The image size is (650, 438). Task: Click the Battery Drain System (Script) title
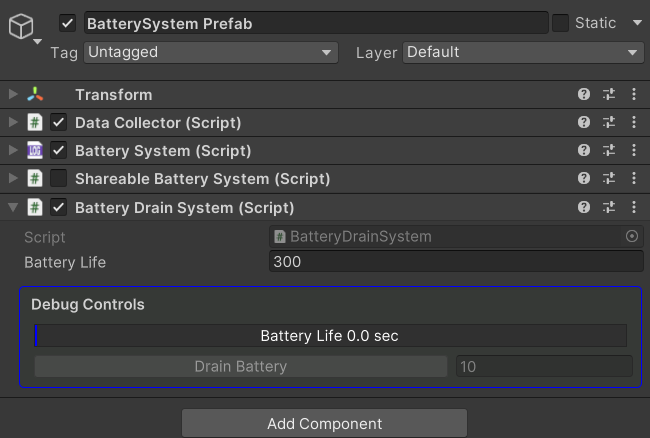[x=184, y=208]
